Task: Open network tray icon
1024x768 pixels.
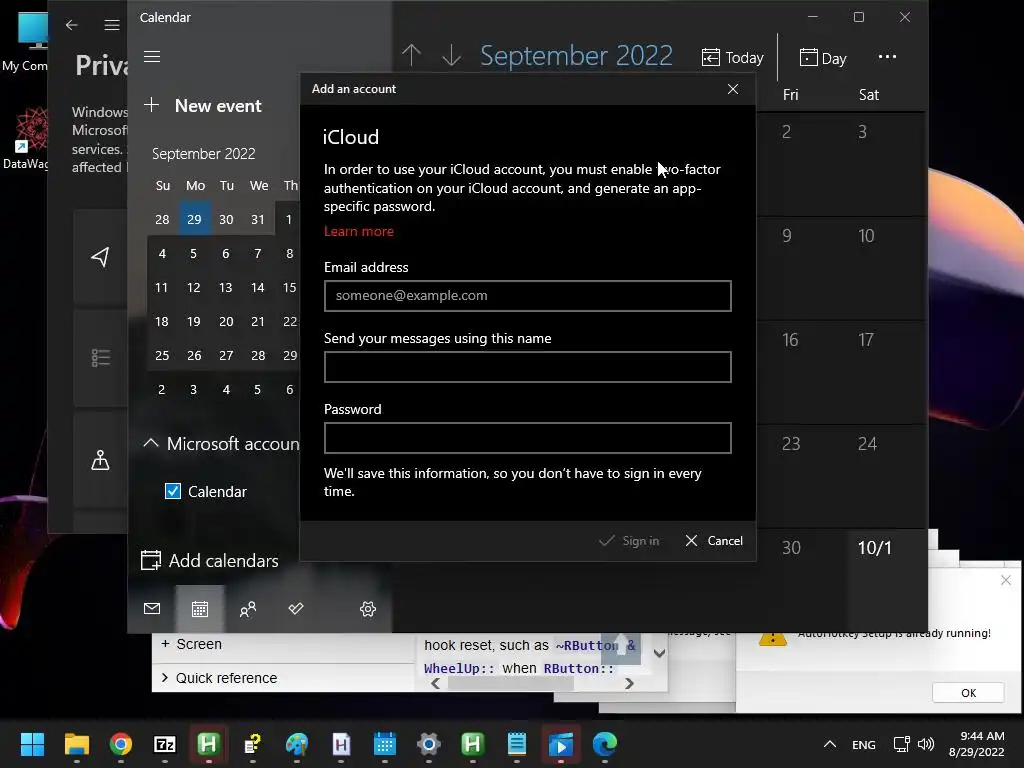Action: 902,744
